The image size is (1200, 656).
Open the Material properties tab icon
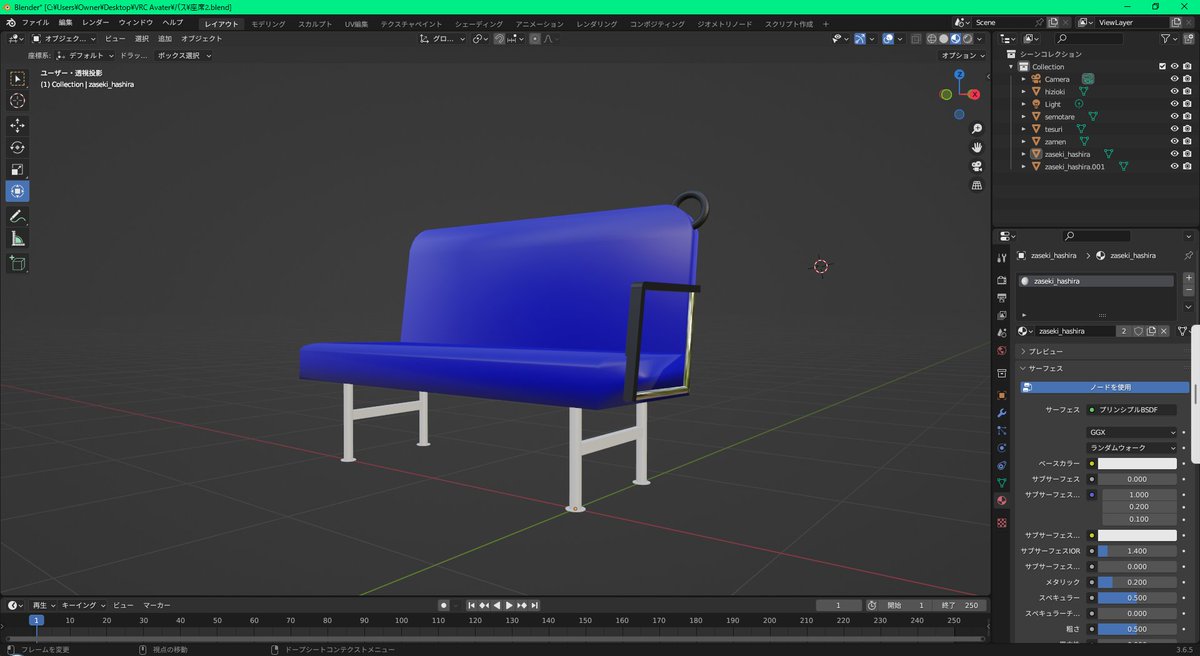1002,500
